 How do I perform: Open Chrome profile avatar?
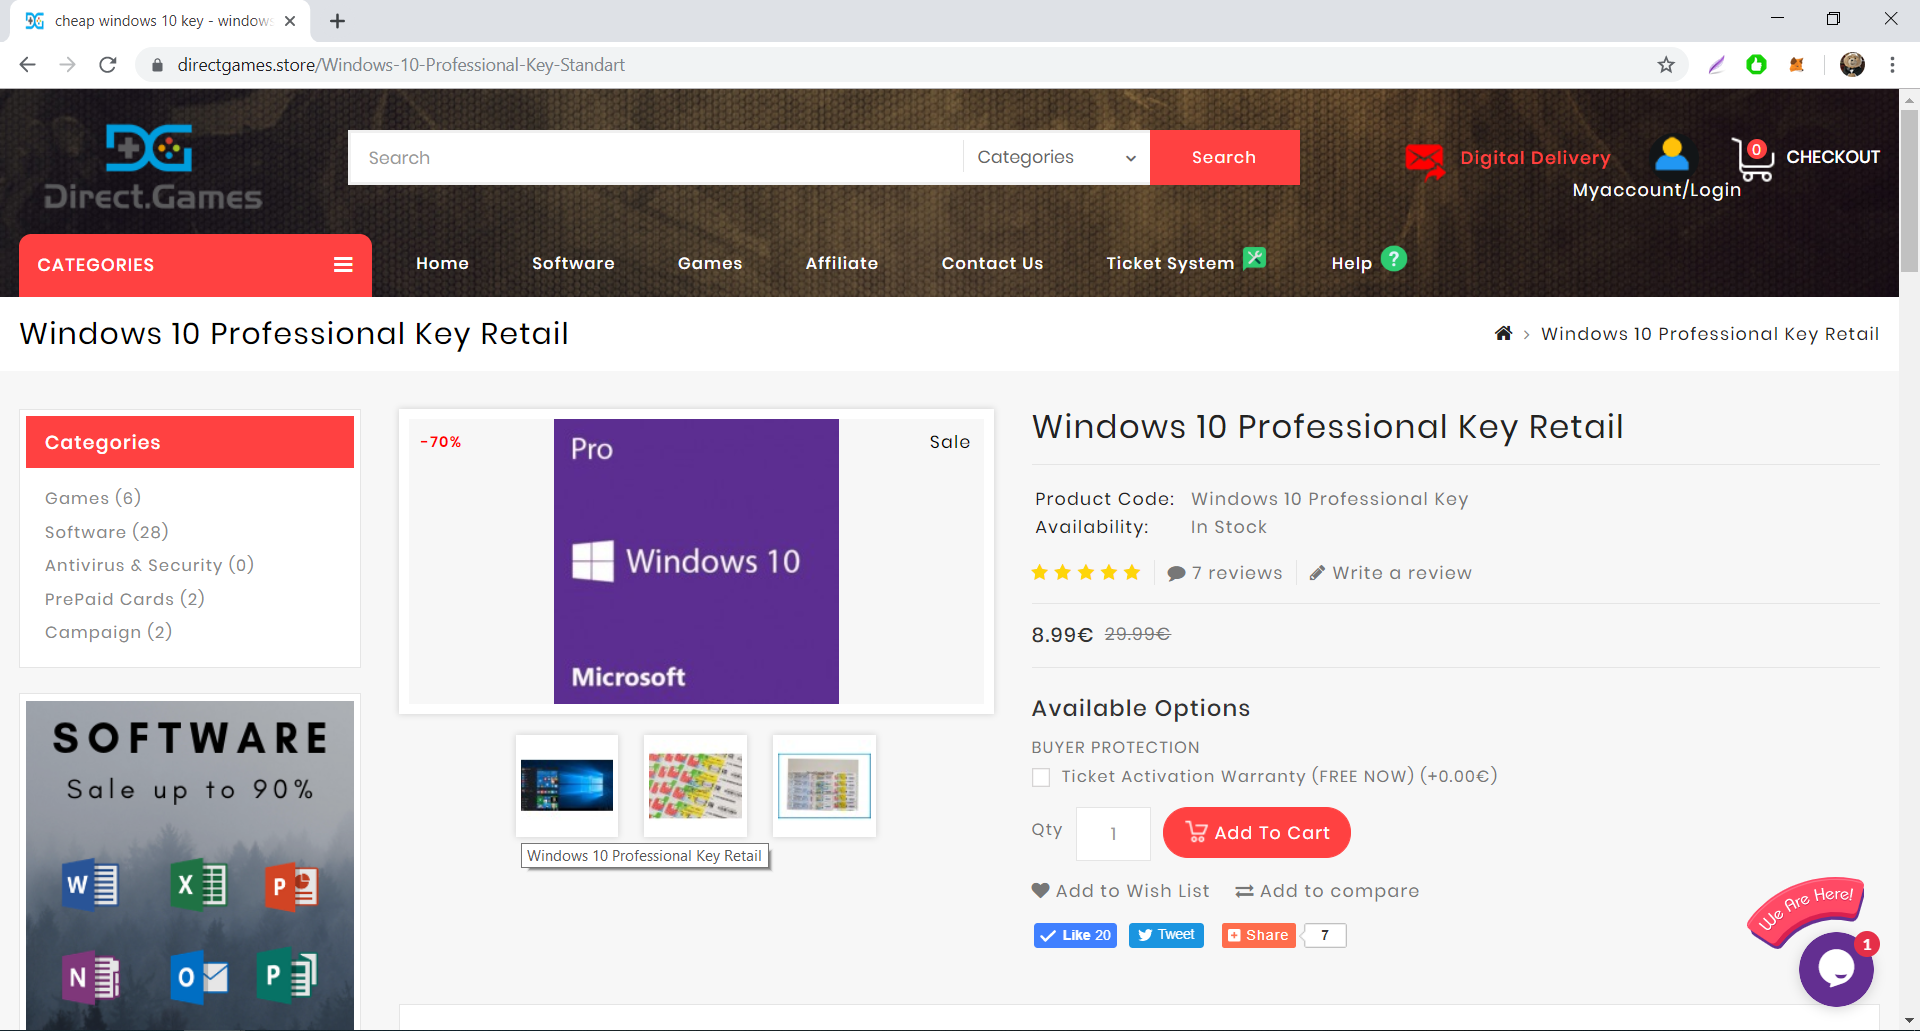pos(1852,65)
